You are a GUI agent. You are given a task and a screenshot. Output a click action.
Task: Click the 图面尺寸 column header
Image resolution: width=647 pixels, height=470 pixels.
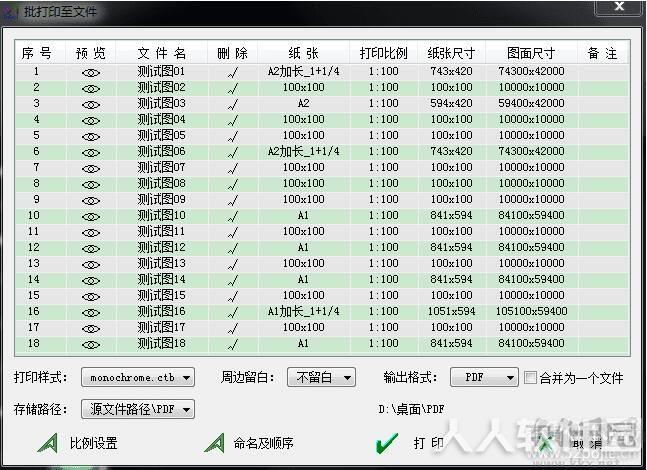click(531, 53)
